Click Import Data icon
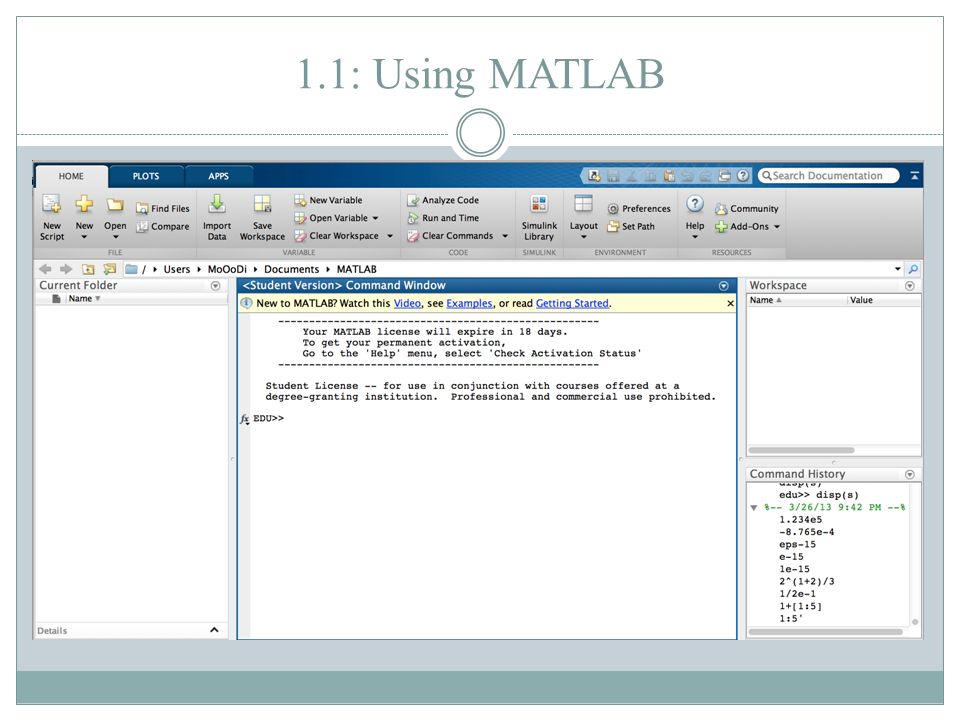This screenshot has height=720, width=960. tap(217, 204)
